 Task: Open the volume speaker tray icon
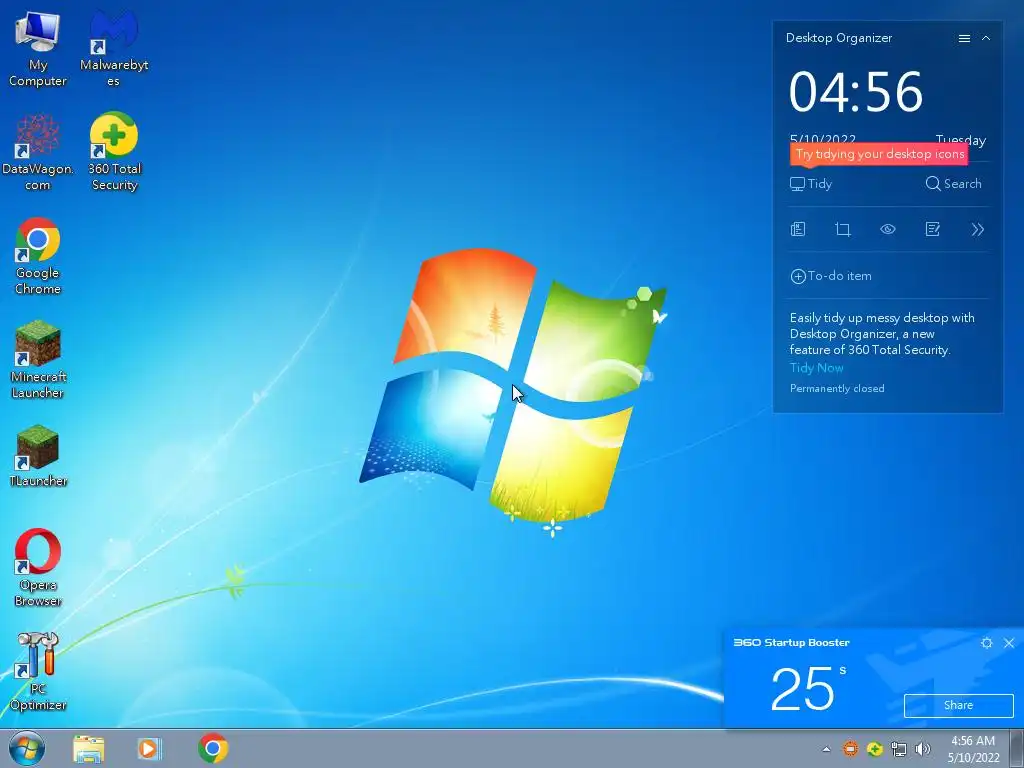click(x=923, y=749)
